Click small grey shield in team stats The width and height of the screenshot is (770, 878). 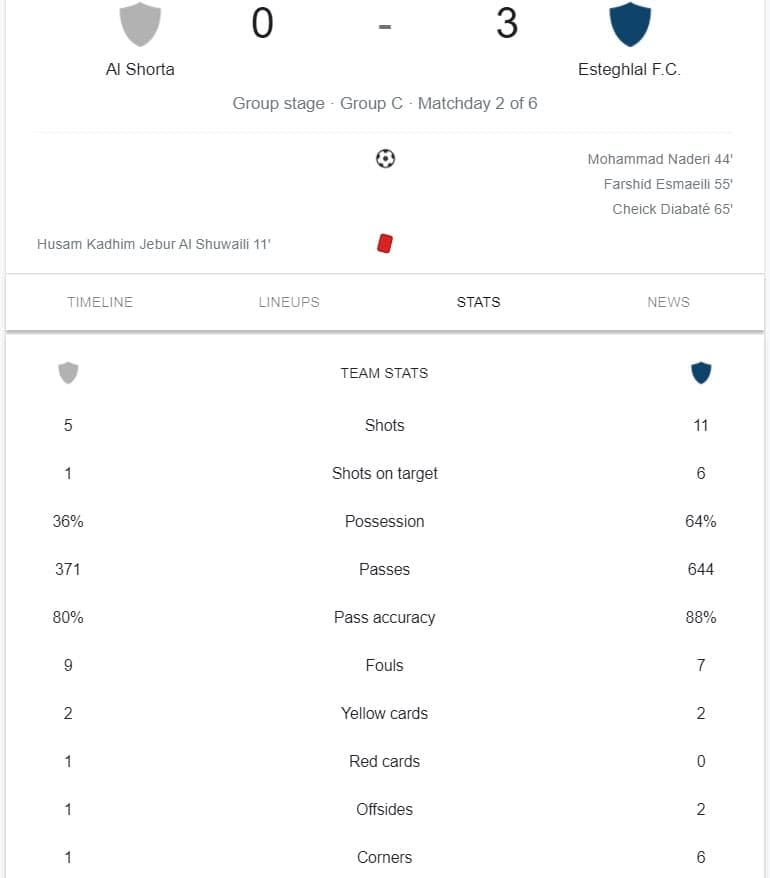(x=68, y=373)
